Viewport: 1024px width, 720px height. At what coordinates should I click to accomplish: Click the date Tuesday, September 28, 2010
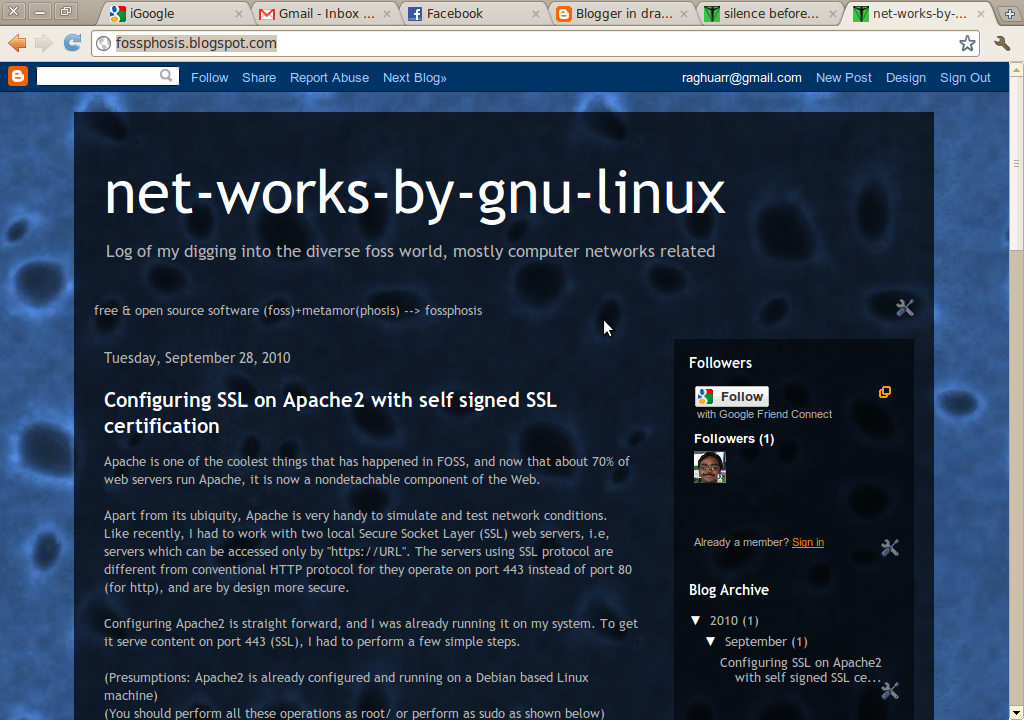(197, 358)
